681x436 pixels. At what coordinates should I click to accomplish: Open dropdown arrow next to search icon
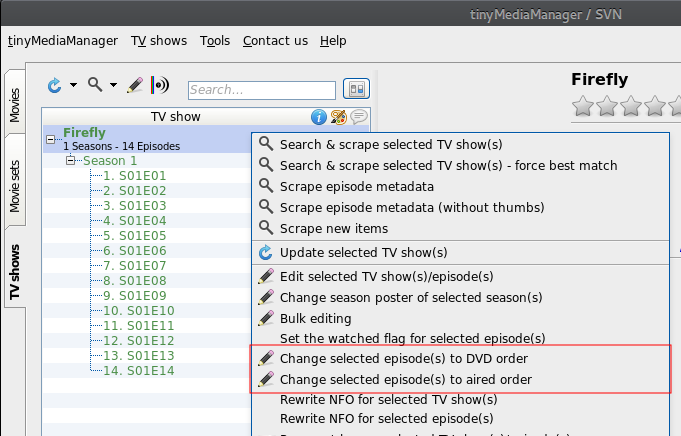[x=113, y=85]
